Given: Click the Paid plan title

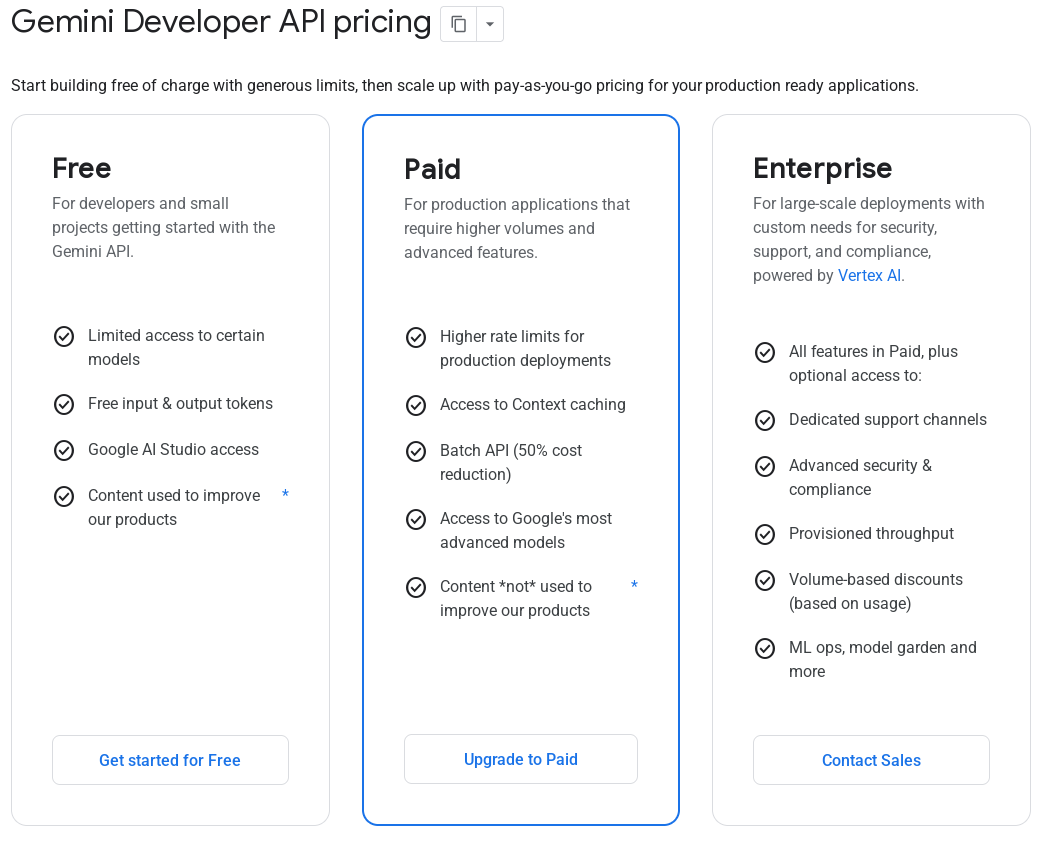Looking at the screenshot, I should pyautogui.click(x=432, y=169).
